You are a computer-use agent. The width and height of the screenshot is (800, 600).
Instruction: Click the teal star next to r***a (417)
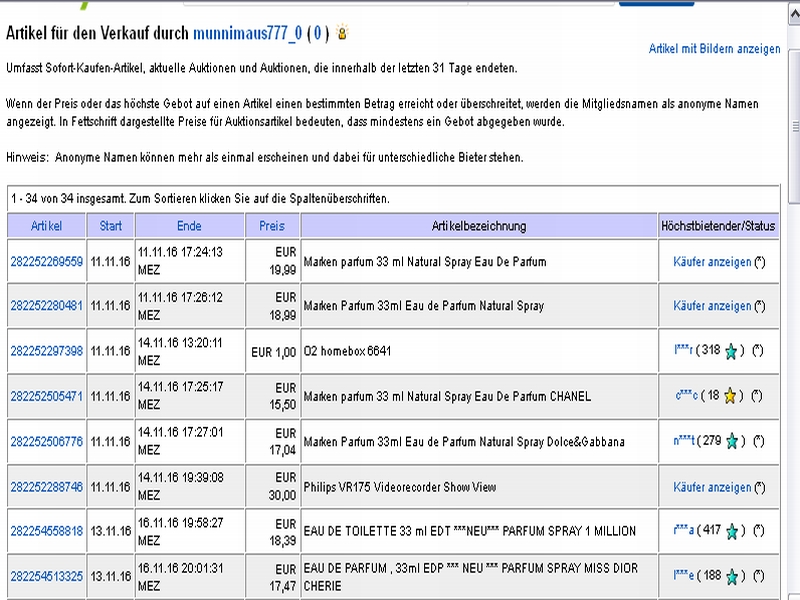(x=732, y=532)
